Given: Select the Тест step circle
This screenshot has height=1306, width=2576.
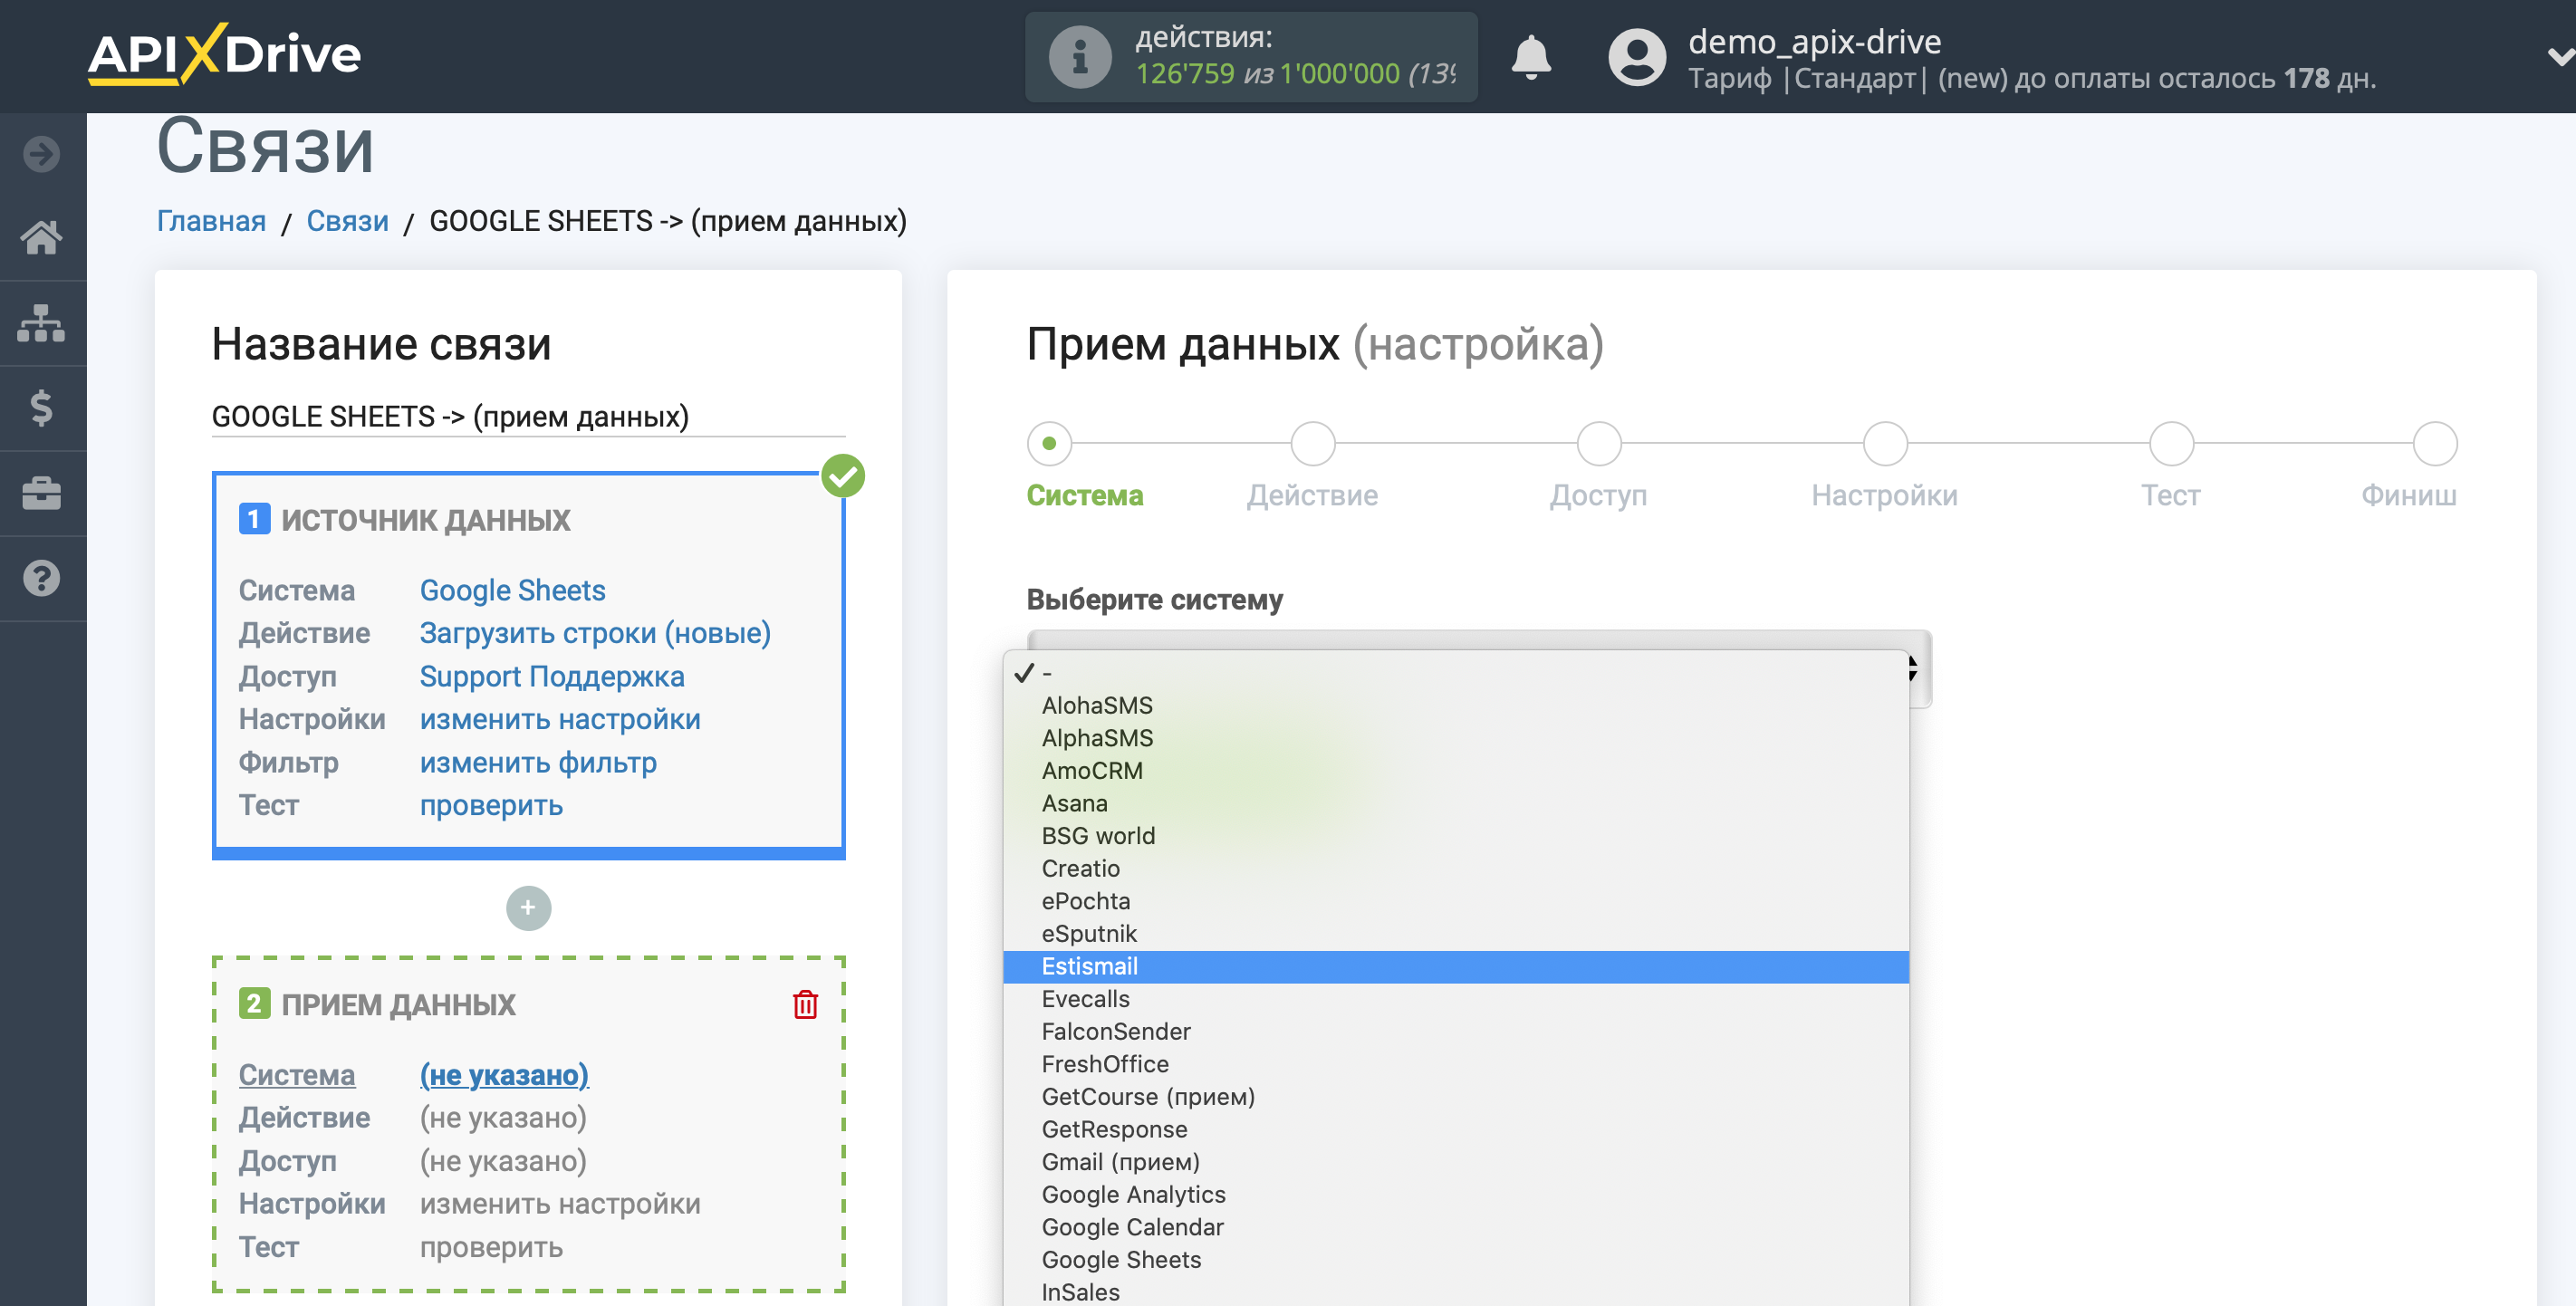Looking at the screenshot, I should pyautogui.click(x=2171, y=443).
